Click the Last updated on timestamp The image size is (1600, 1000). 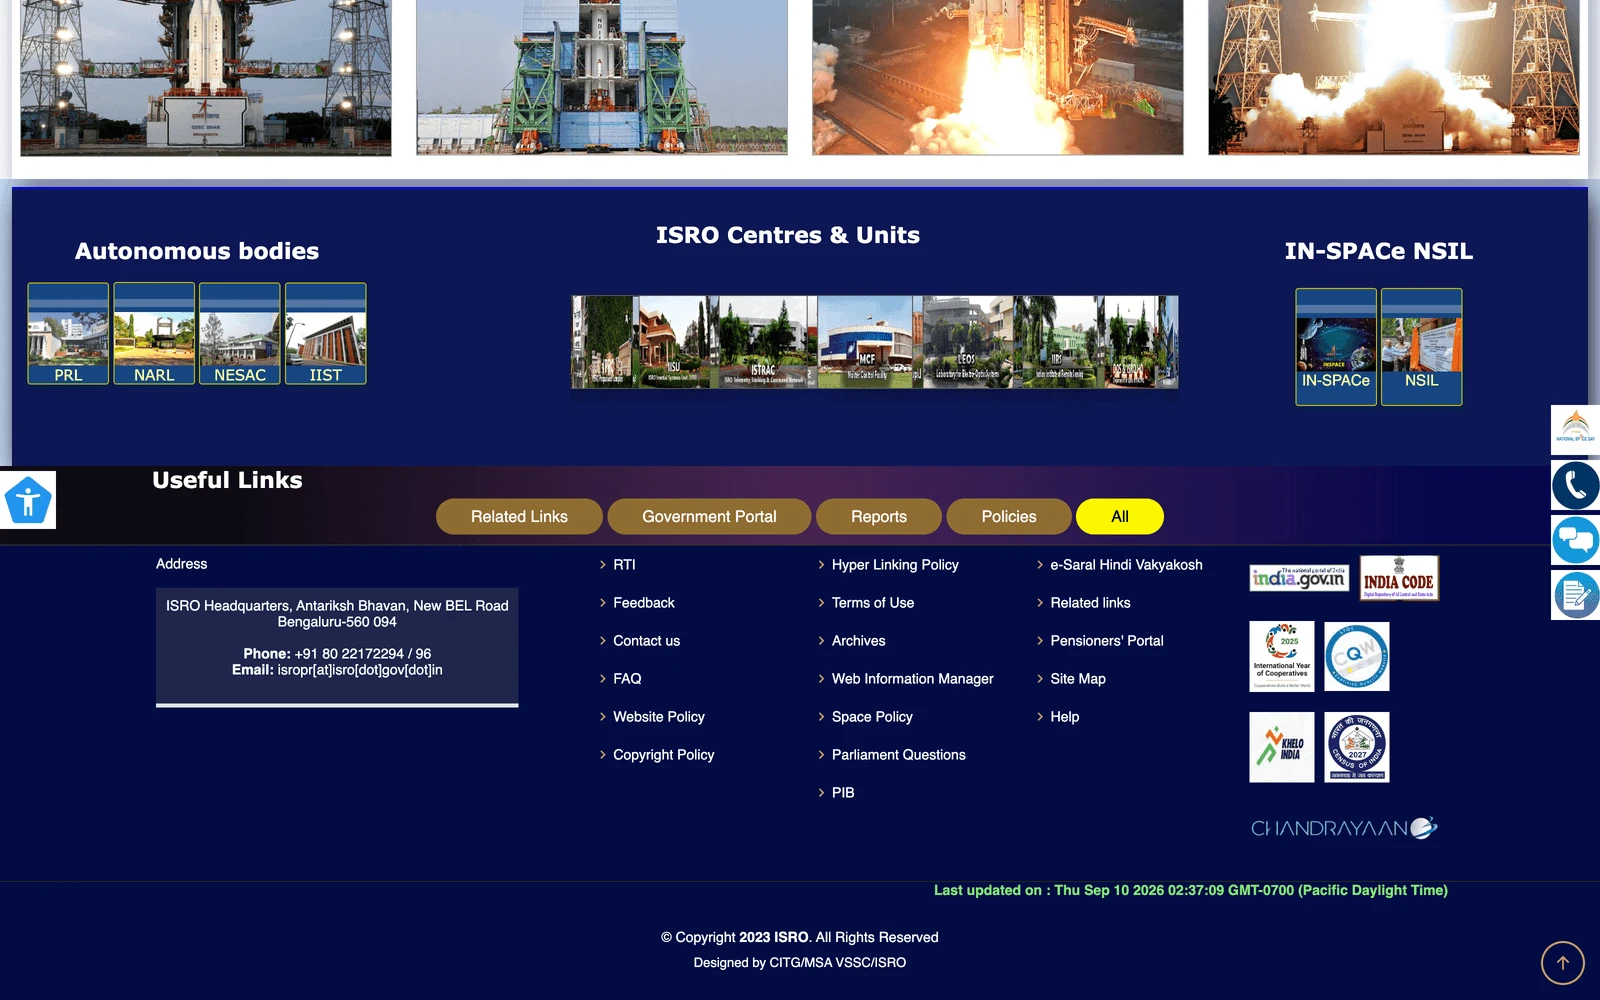(x=1191, y=890)
